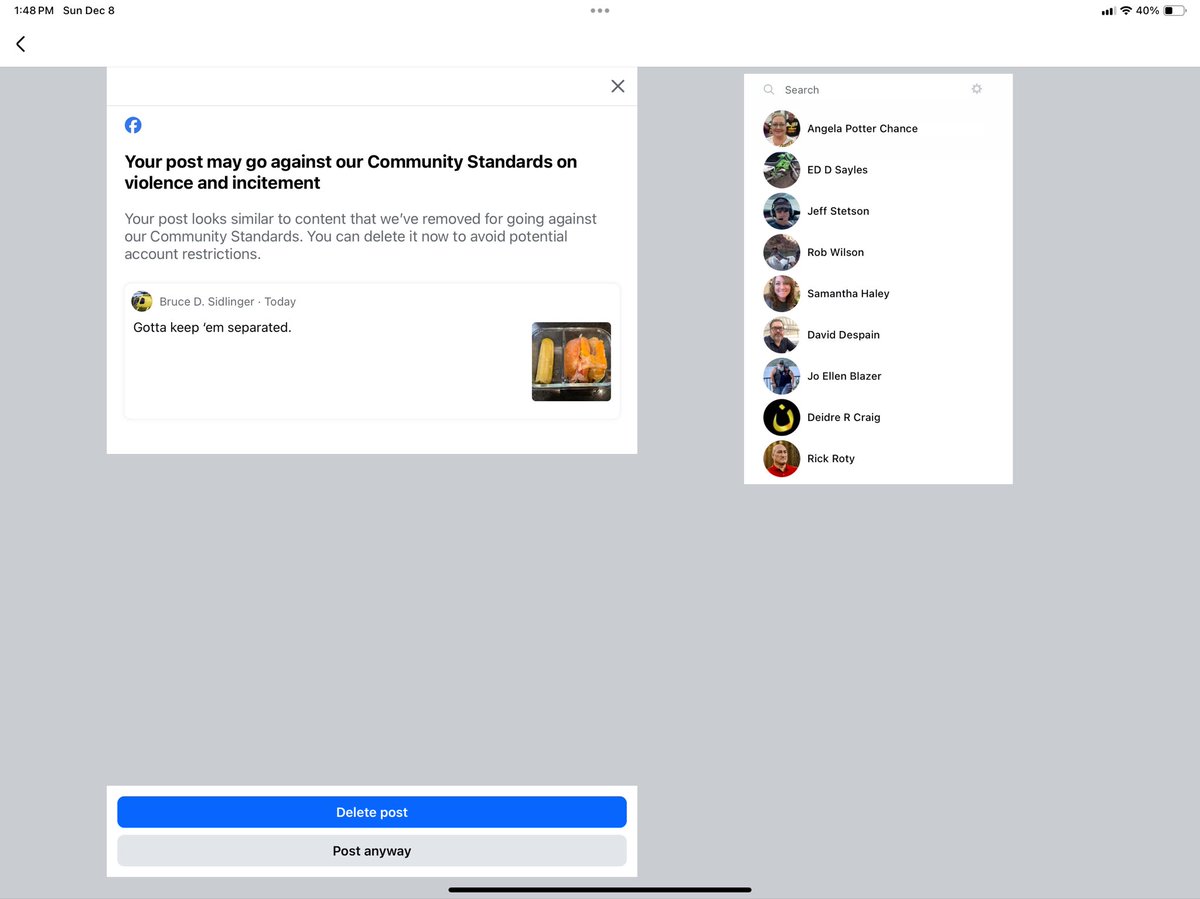Tap Bruce D. Sidlinger's profile picture
Screen dimensions: 1200x899
[x=142, y=301]
